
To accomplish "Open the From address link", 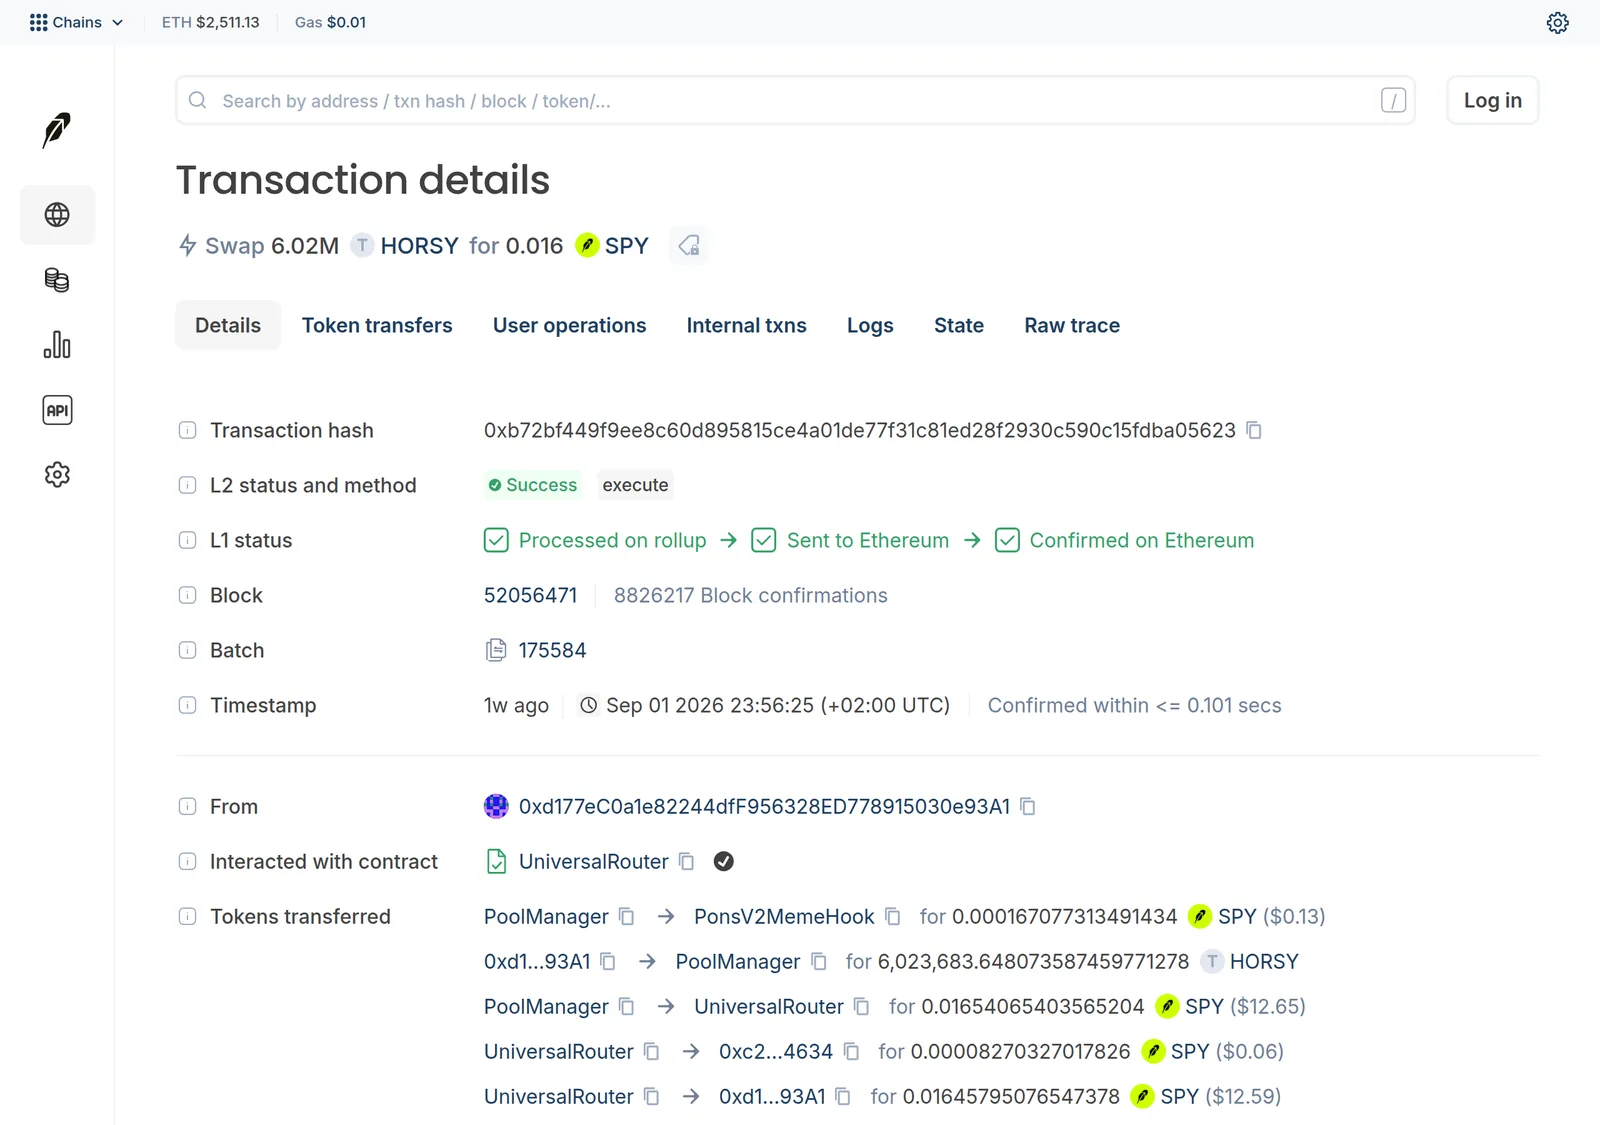I will [764, 806].
